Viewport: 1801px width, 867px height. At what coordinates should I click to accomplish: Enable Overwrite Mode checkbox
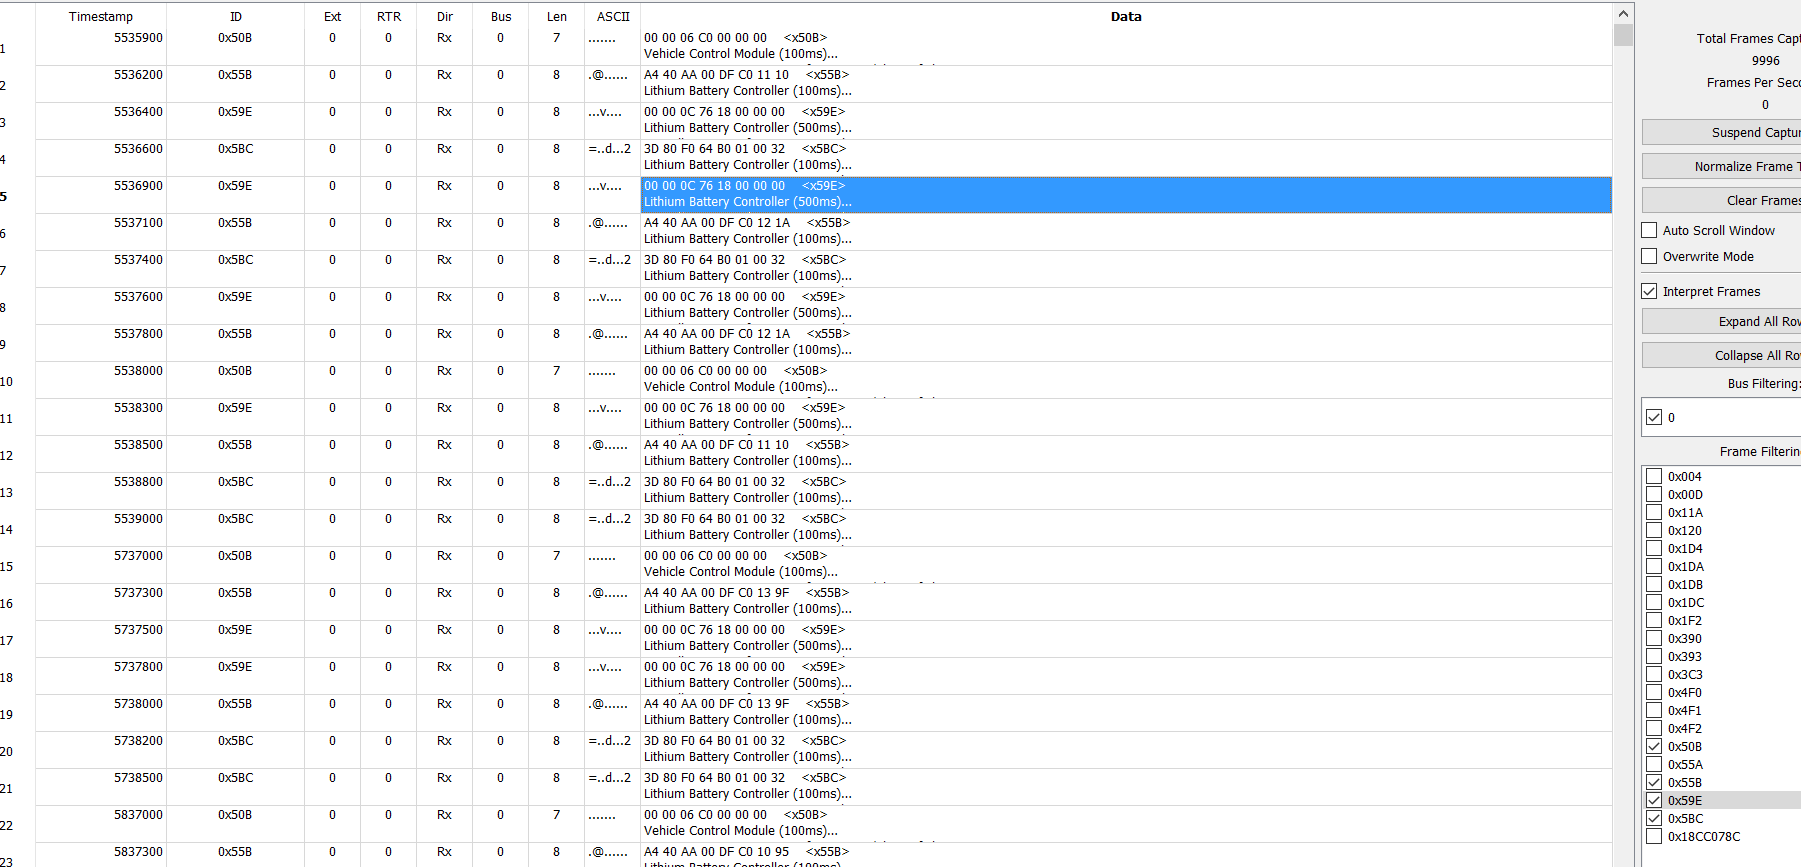click(1650, 257)
